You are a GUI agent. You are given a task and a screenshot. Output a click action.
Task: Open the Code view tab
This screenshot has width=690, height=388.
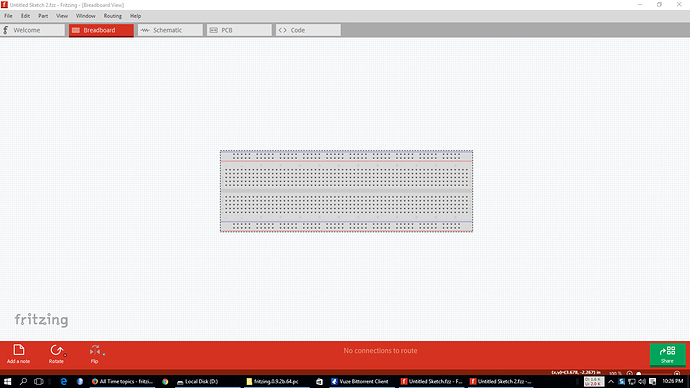[x=308, y=30]
